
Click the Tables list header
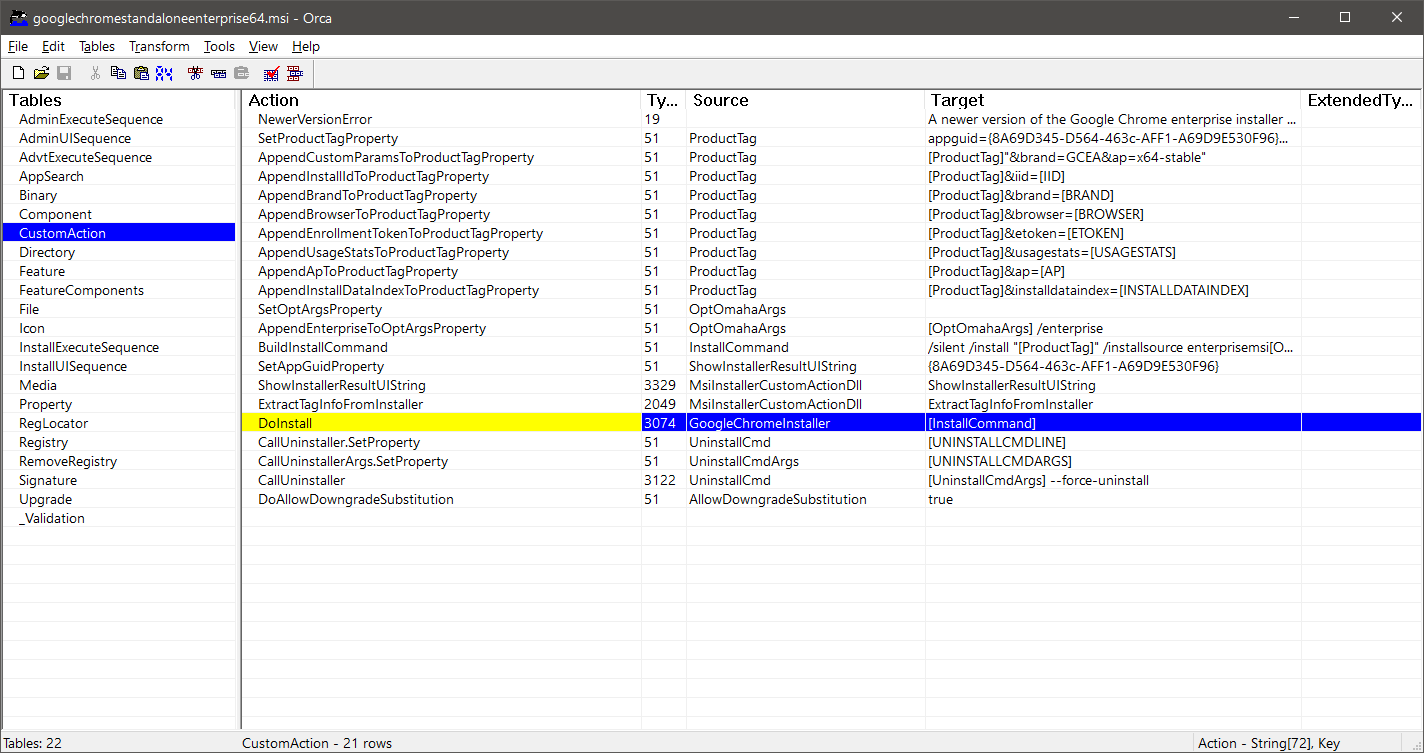120,100
